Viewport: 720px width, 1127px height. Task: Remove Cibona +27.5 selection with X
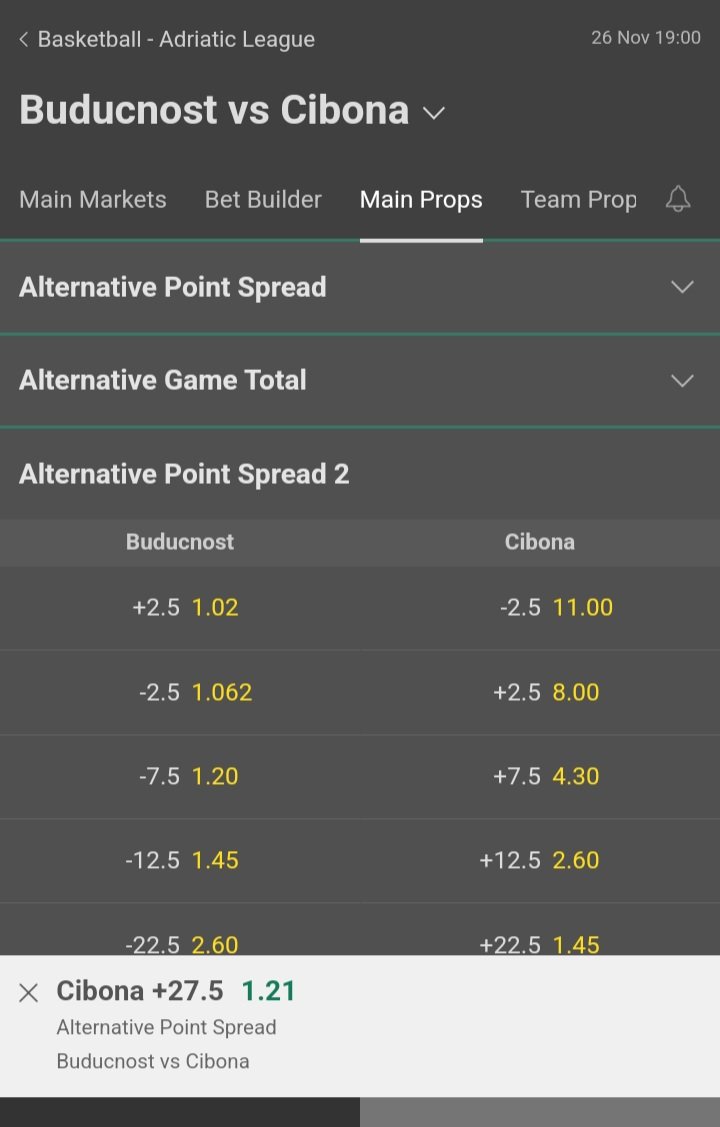(x=29, y=993)
